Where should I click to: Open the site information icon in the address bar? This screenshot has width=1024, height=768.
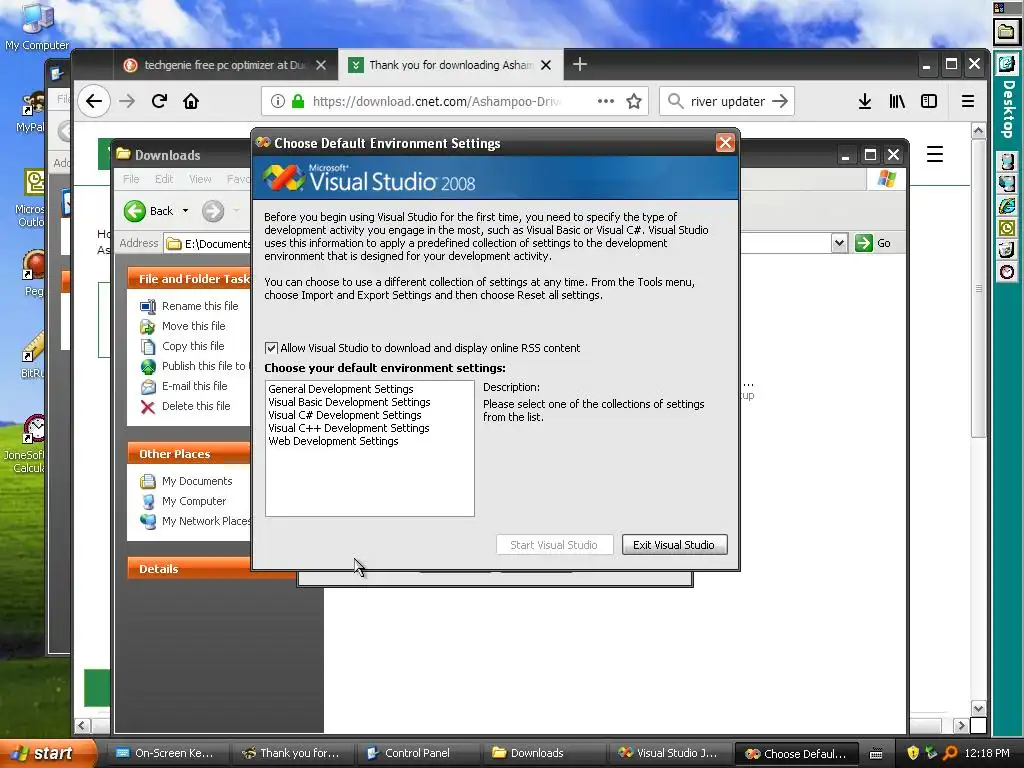point(278,101)
